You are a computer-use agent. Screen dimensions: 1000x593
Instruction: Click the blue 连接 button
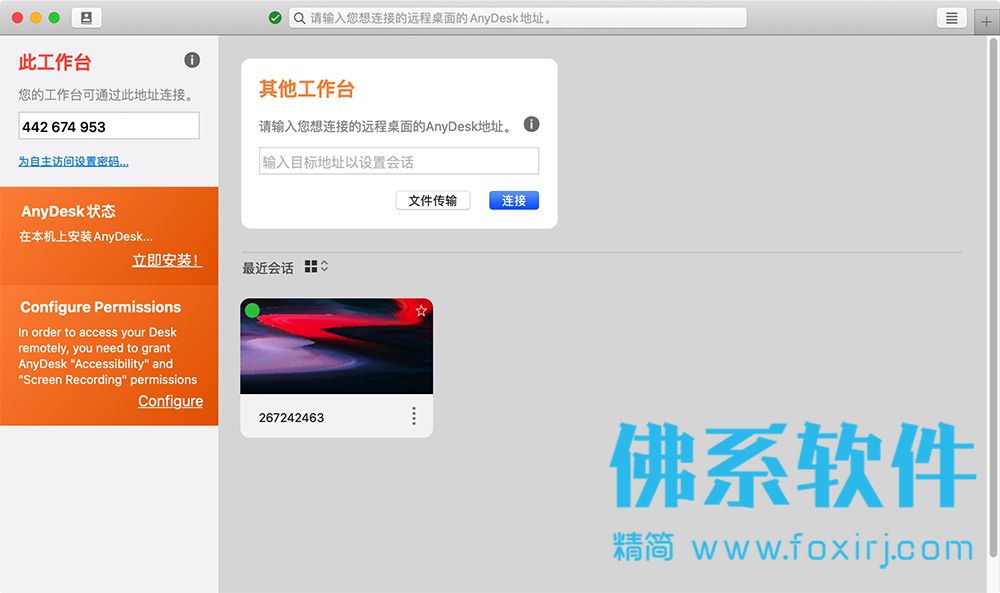pos(514,200)
